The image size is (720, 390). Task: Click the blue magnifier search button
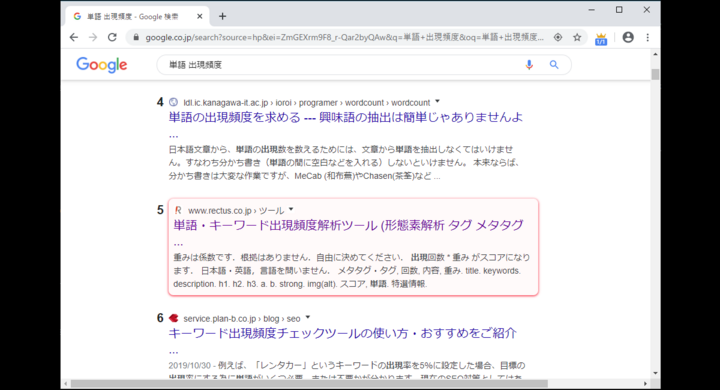point(554,65)
